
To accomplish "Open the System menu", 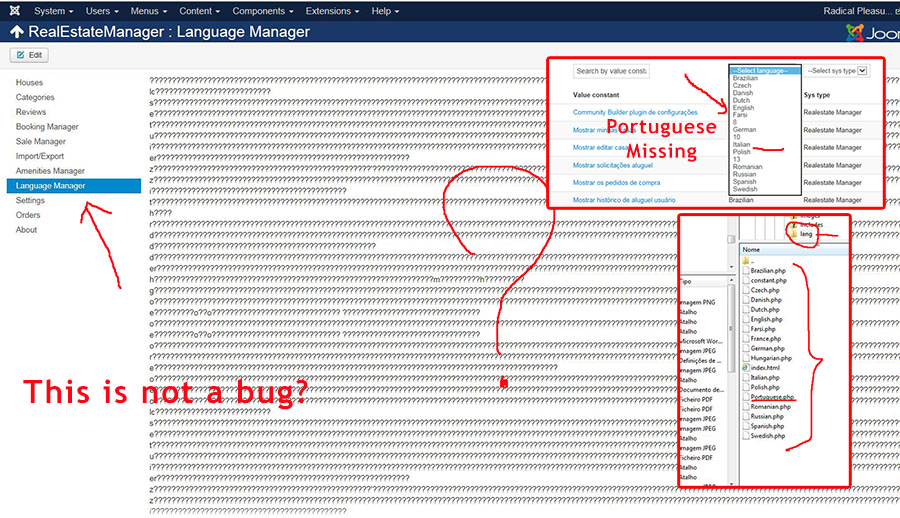I will pyautogui.click(x=53, y=11).
